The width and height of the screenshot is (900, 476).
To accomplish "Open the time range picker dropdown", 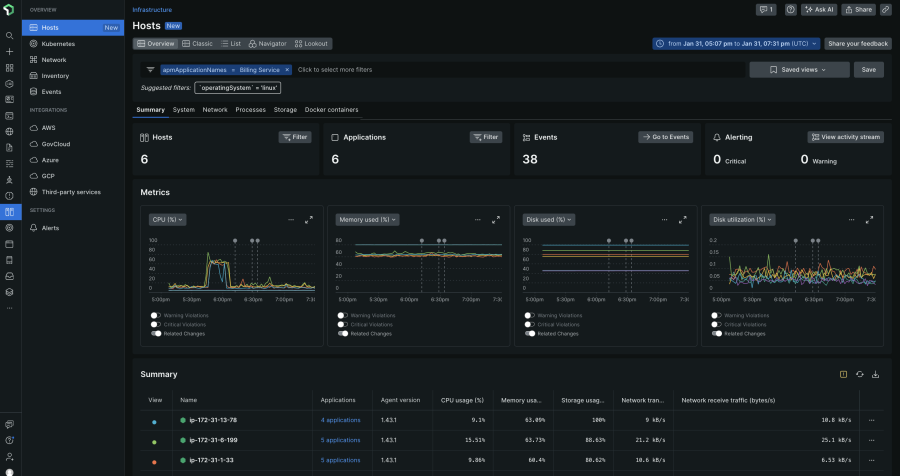I will click(x=736, y=44).
